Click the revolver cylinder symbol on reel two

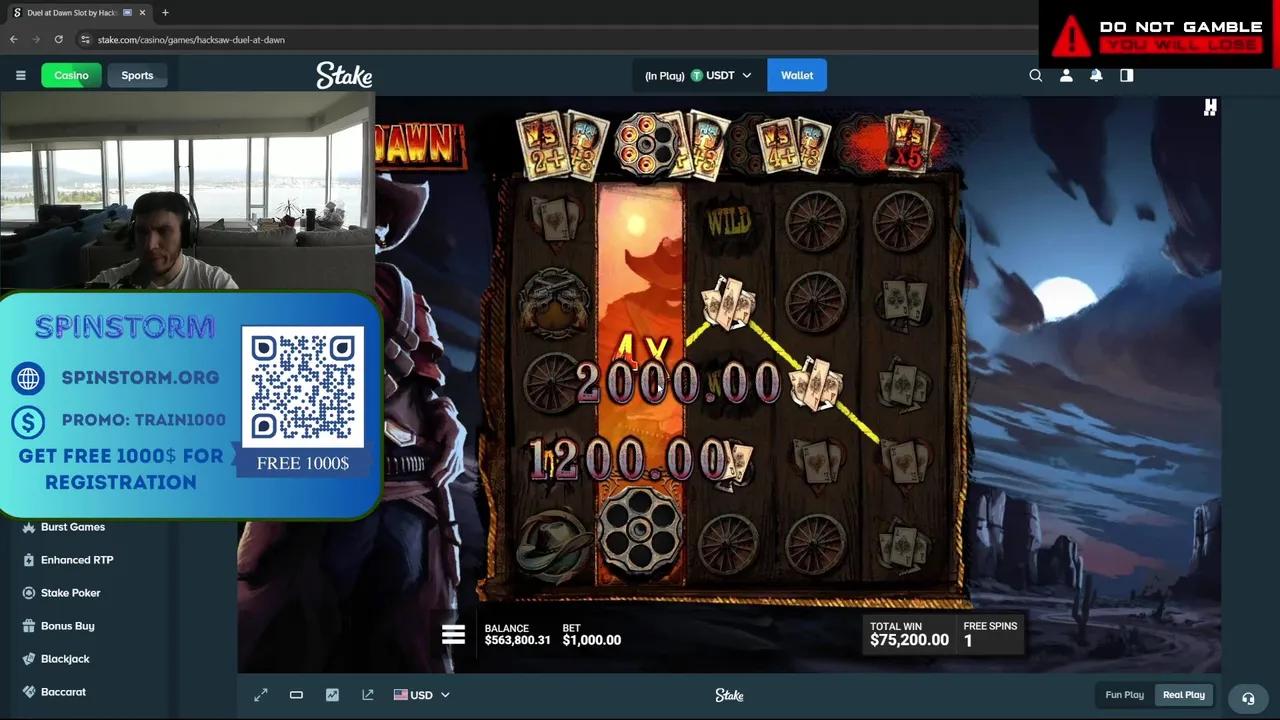(x=641, y=533)
